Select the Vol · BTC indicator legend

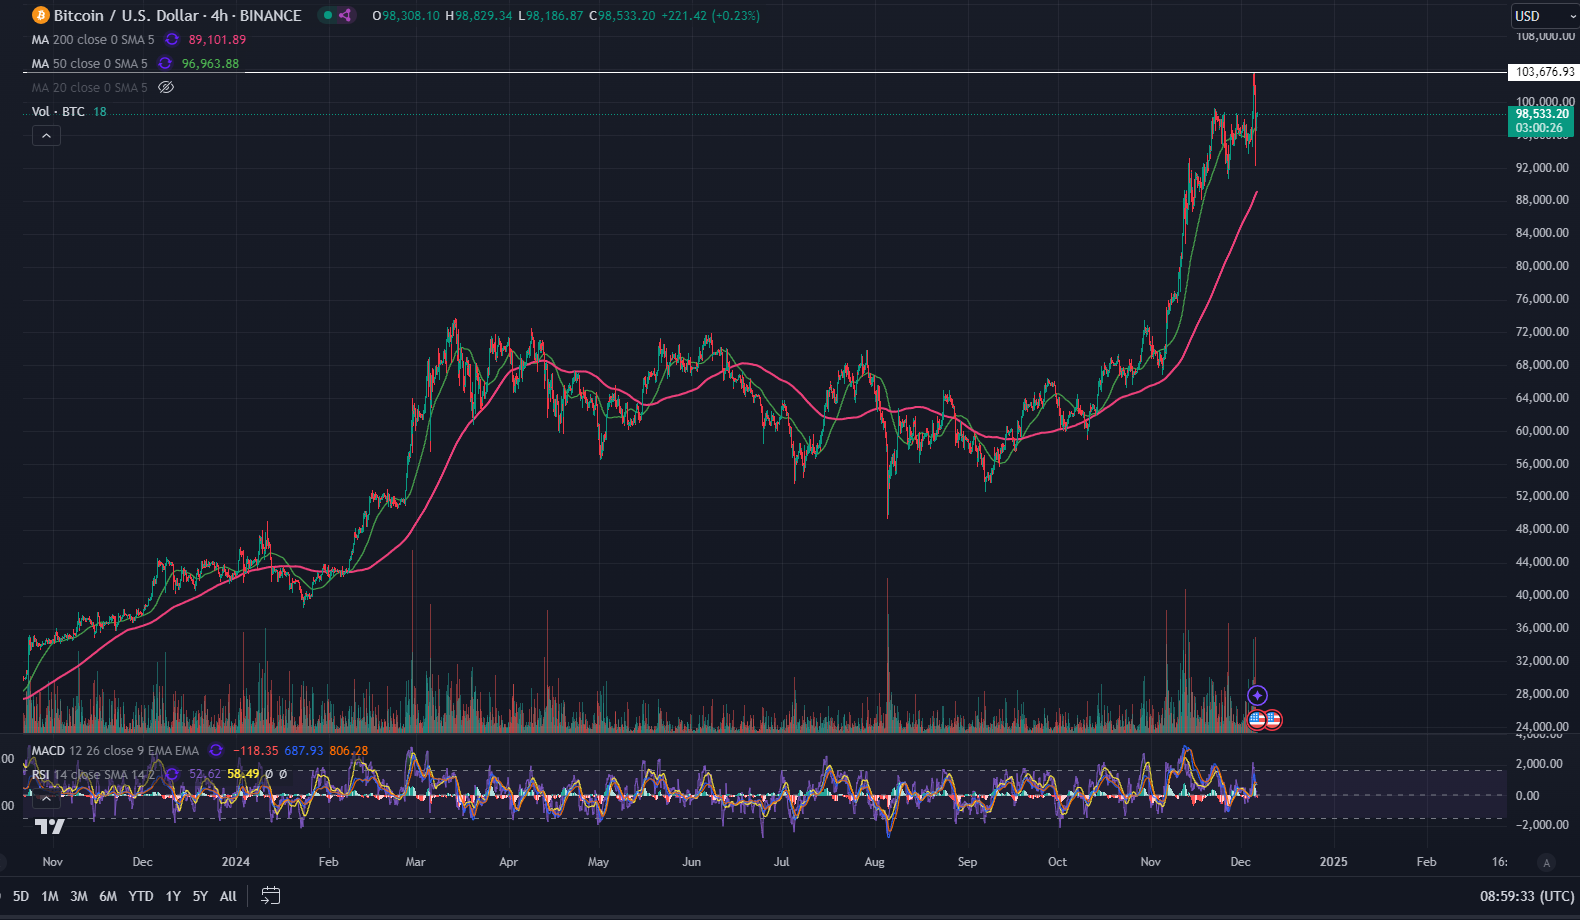pos(58,111)
